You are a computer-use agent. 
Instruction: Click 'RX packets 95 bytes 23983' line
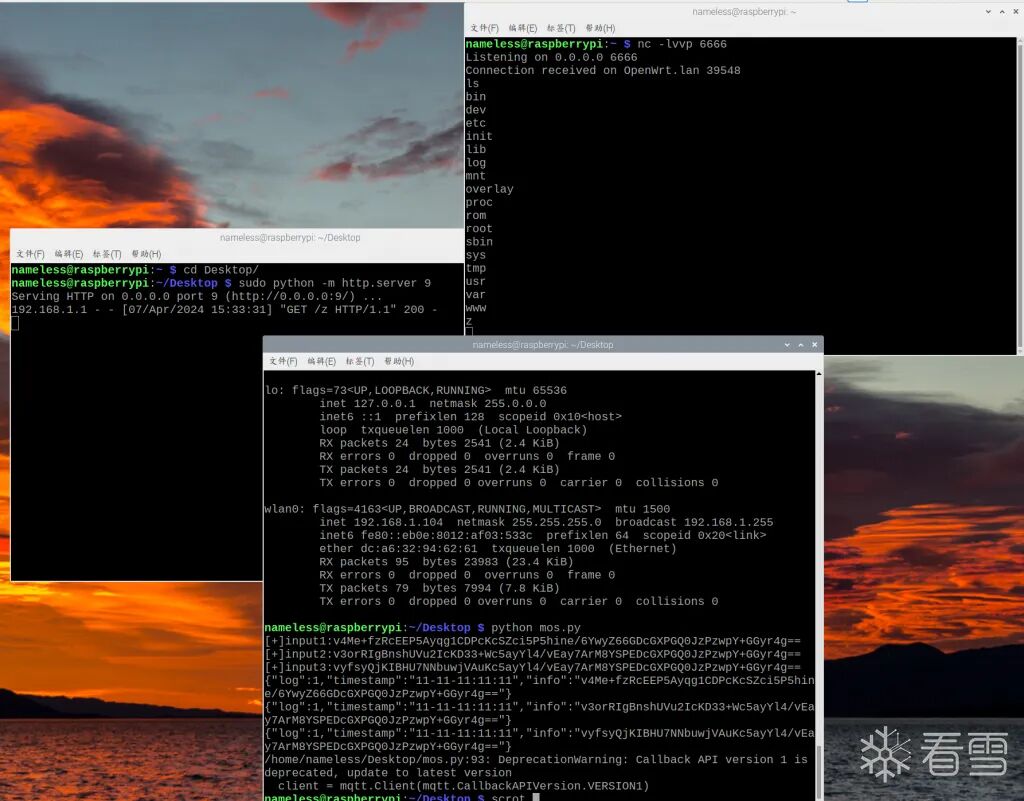point(446,562)
